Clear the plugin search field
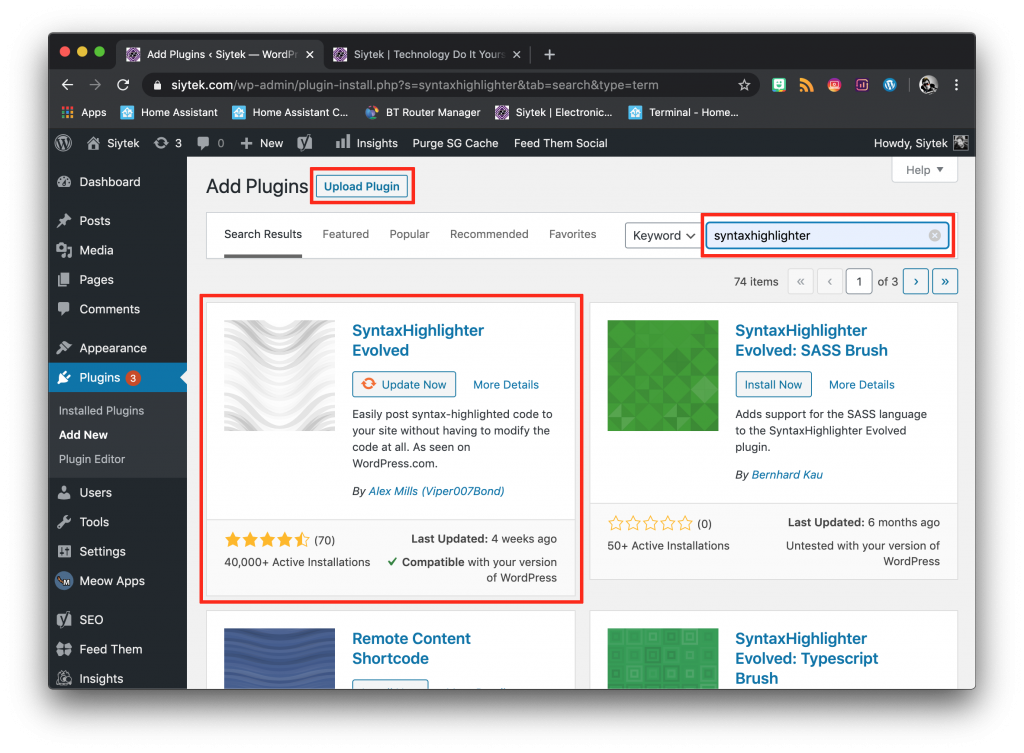The width and height of the screenshot is (1024, 753). (x=935, y=236)
